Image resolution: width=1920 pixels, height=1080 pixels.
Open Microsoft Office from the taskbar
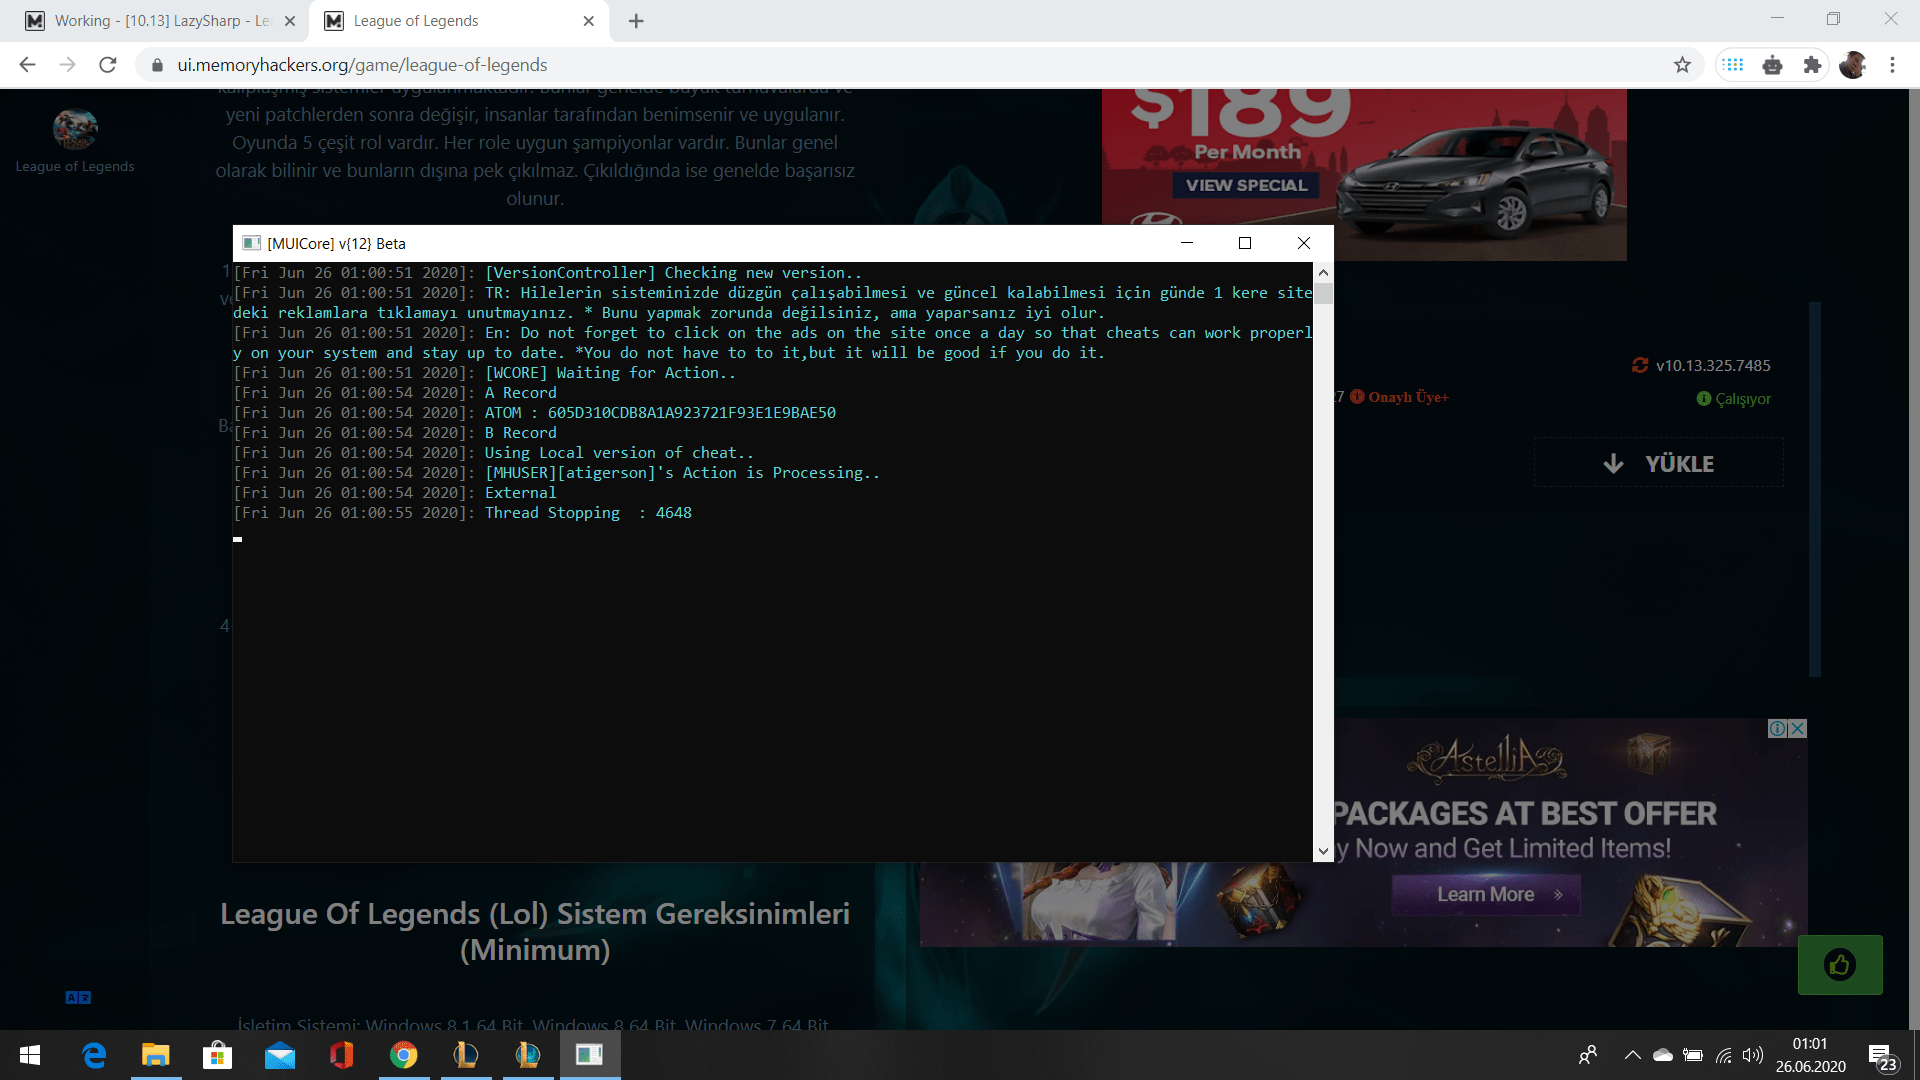tap(341, 1055)
